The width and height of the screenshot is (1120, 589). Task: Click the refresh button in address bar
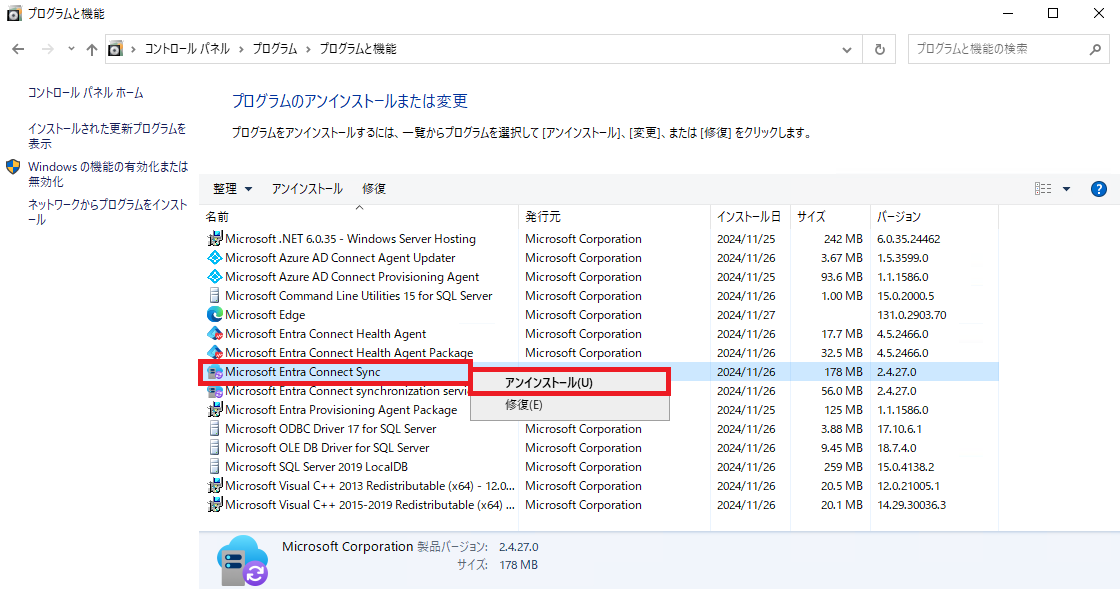click(x=879, y=49)
